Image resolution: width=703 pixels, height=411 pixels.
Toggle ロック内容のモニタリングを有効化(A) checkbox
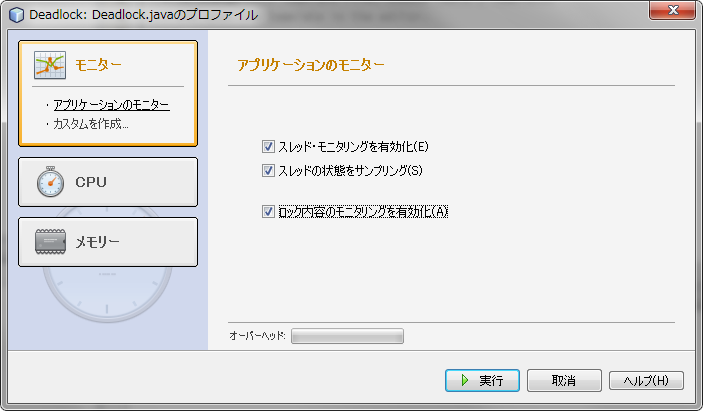(x=268, y=212)
